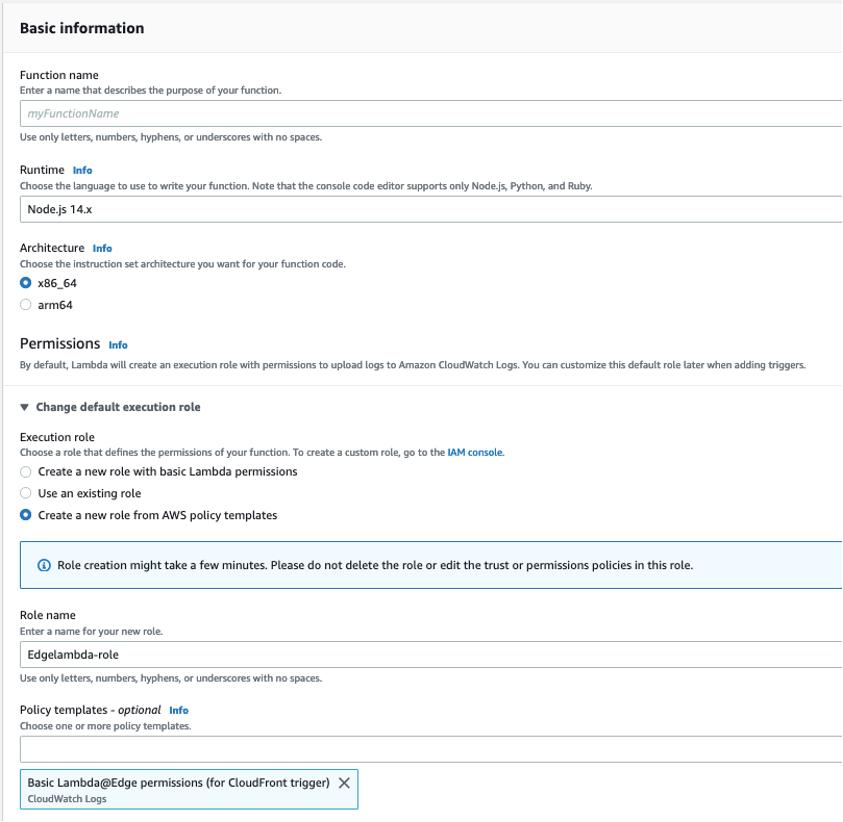
Task: Choose Create a new role with basic Lambda permissions
Action: [x=25, y=471]
